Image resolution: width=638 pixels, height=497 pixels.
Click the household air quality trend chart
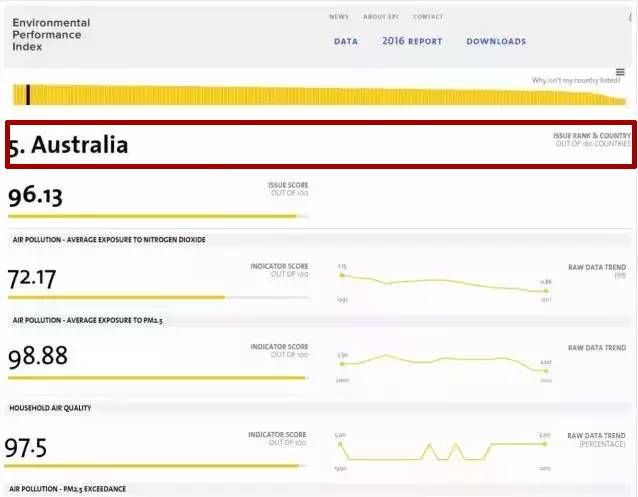pos(443,451)
